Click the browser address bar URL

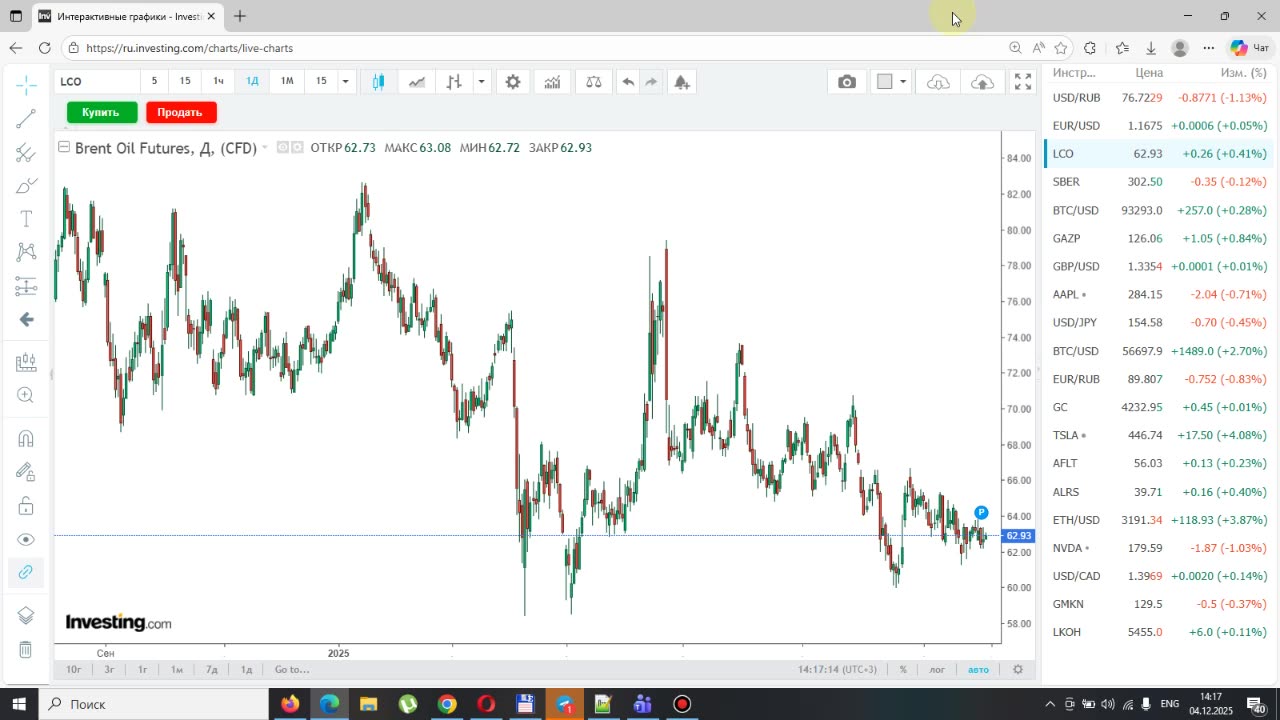[190, 48]
